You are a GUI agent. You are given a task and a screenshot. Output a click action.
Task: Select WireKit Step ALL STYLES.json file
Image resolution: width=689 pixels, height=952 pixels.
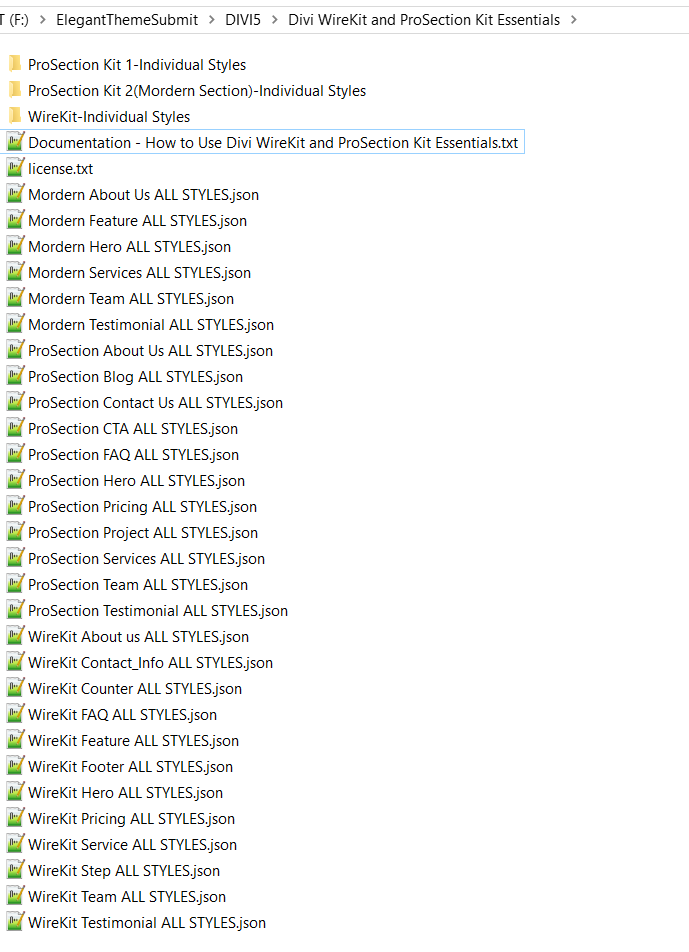click(x=124, y=871)
